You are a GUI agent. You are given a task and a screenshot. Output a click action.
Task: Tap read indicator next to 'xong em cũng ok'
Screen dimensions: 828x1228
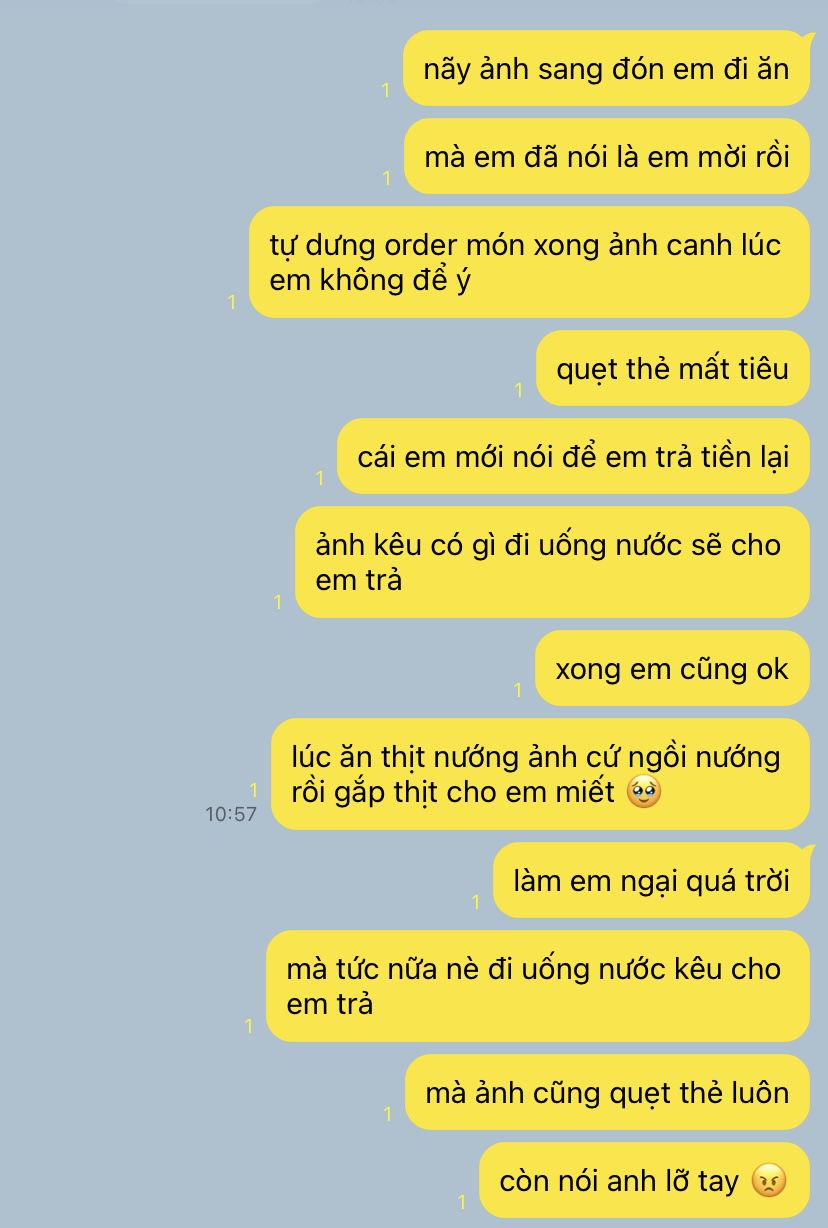(x=518, y=691)
